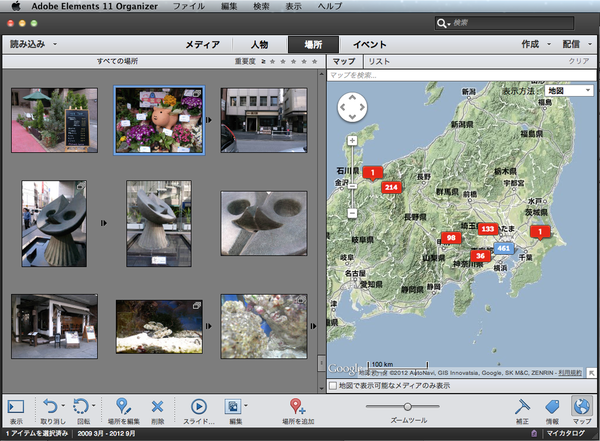600x441 pixels.
Task: Start the スライド slideshow play icon
Action: coord(199,407)
